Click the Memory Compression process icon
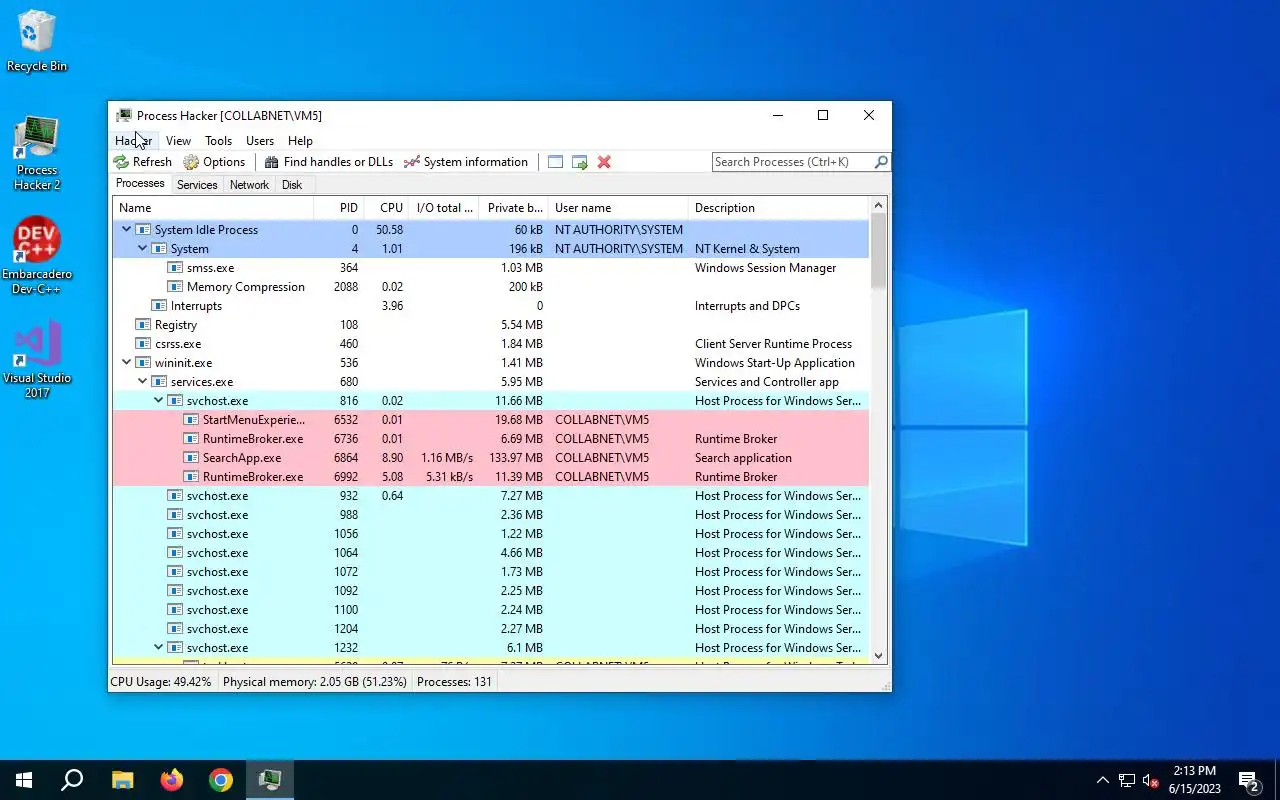Image resolution: width=1280 pixels, height=800 pixels. (175, 286)
